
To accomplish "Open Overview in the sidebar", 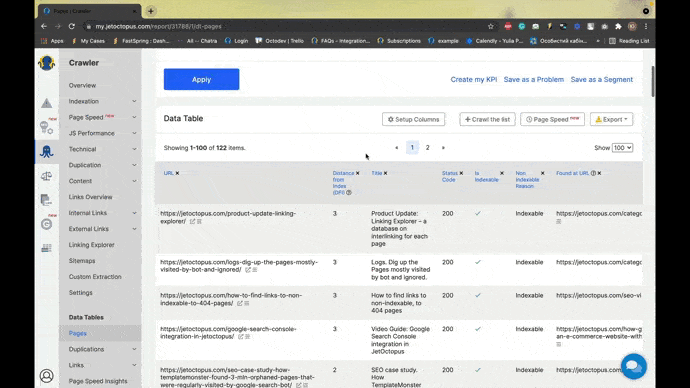I will tap(82, 85).
